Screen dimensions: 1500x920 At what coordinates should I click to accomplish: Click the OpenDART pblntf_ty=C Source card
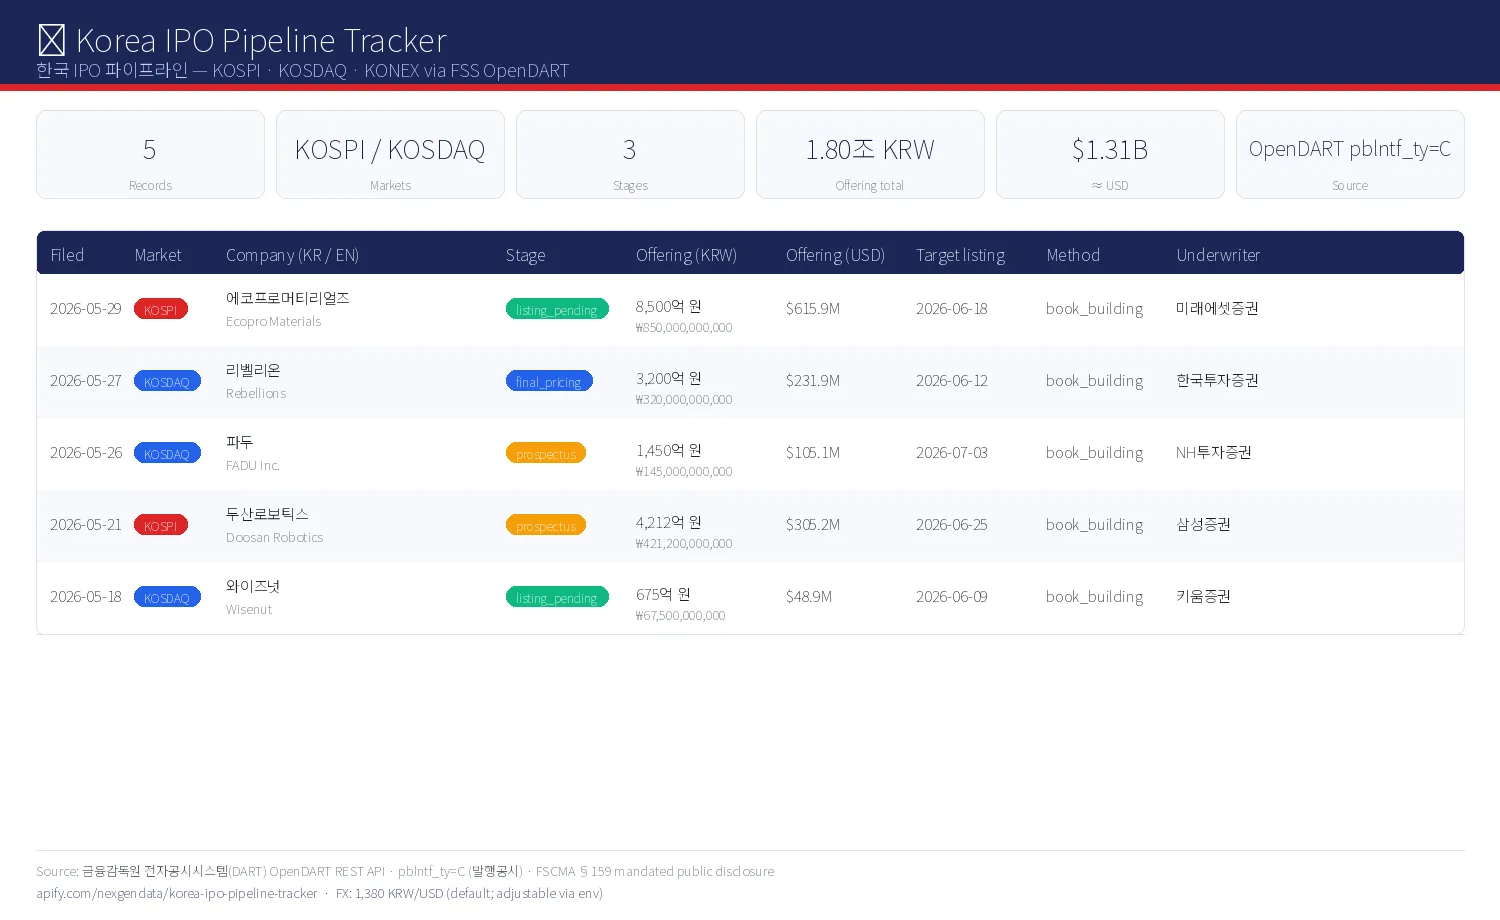(1350, 155)
